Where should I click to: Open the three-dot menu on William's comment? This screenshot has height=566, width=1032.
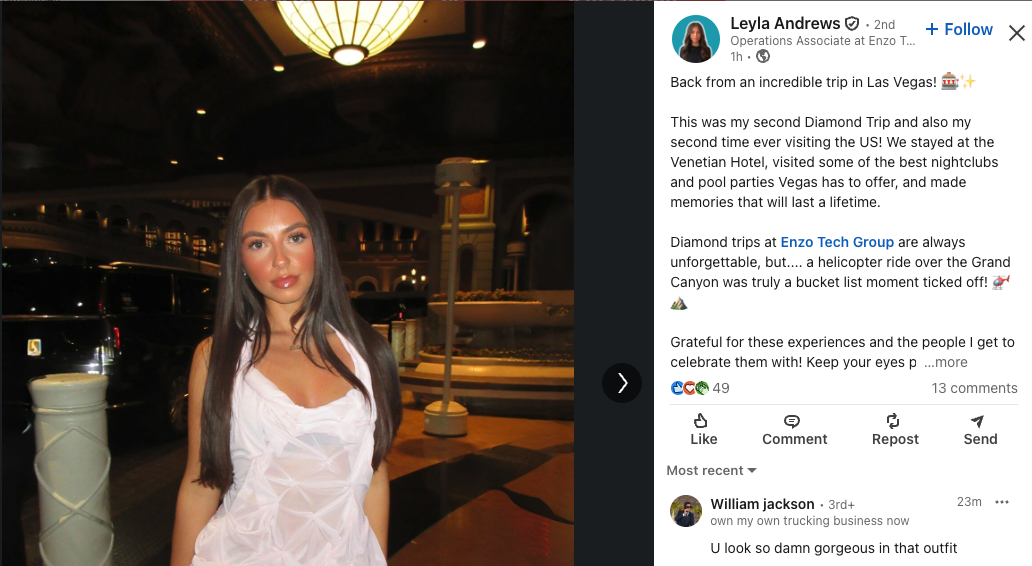(1002, 502)
